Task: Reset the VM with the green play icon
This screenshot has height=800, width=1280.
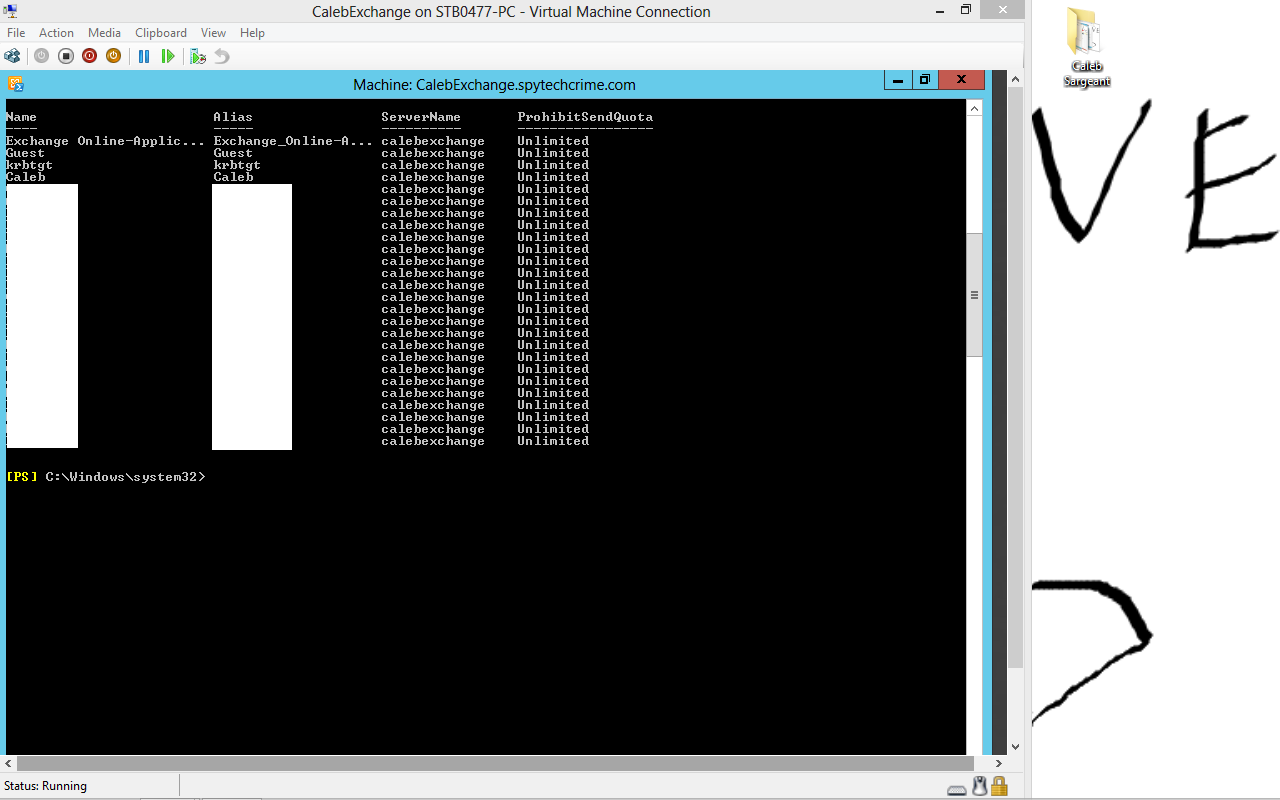Action: (x=168, y=56)
